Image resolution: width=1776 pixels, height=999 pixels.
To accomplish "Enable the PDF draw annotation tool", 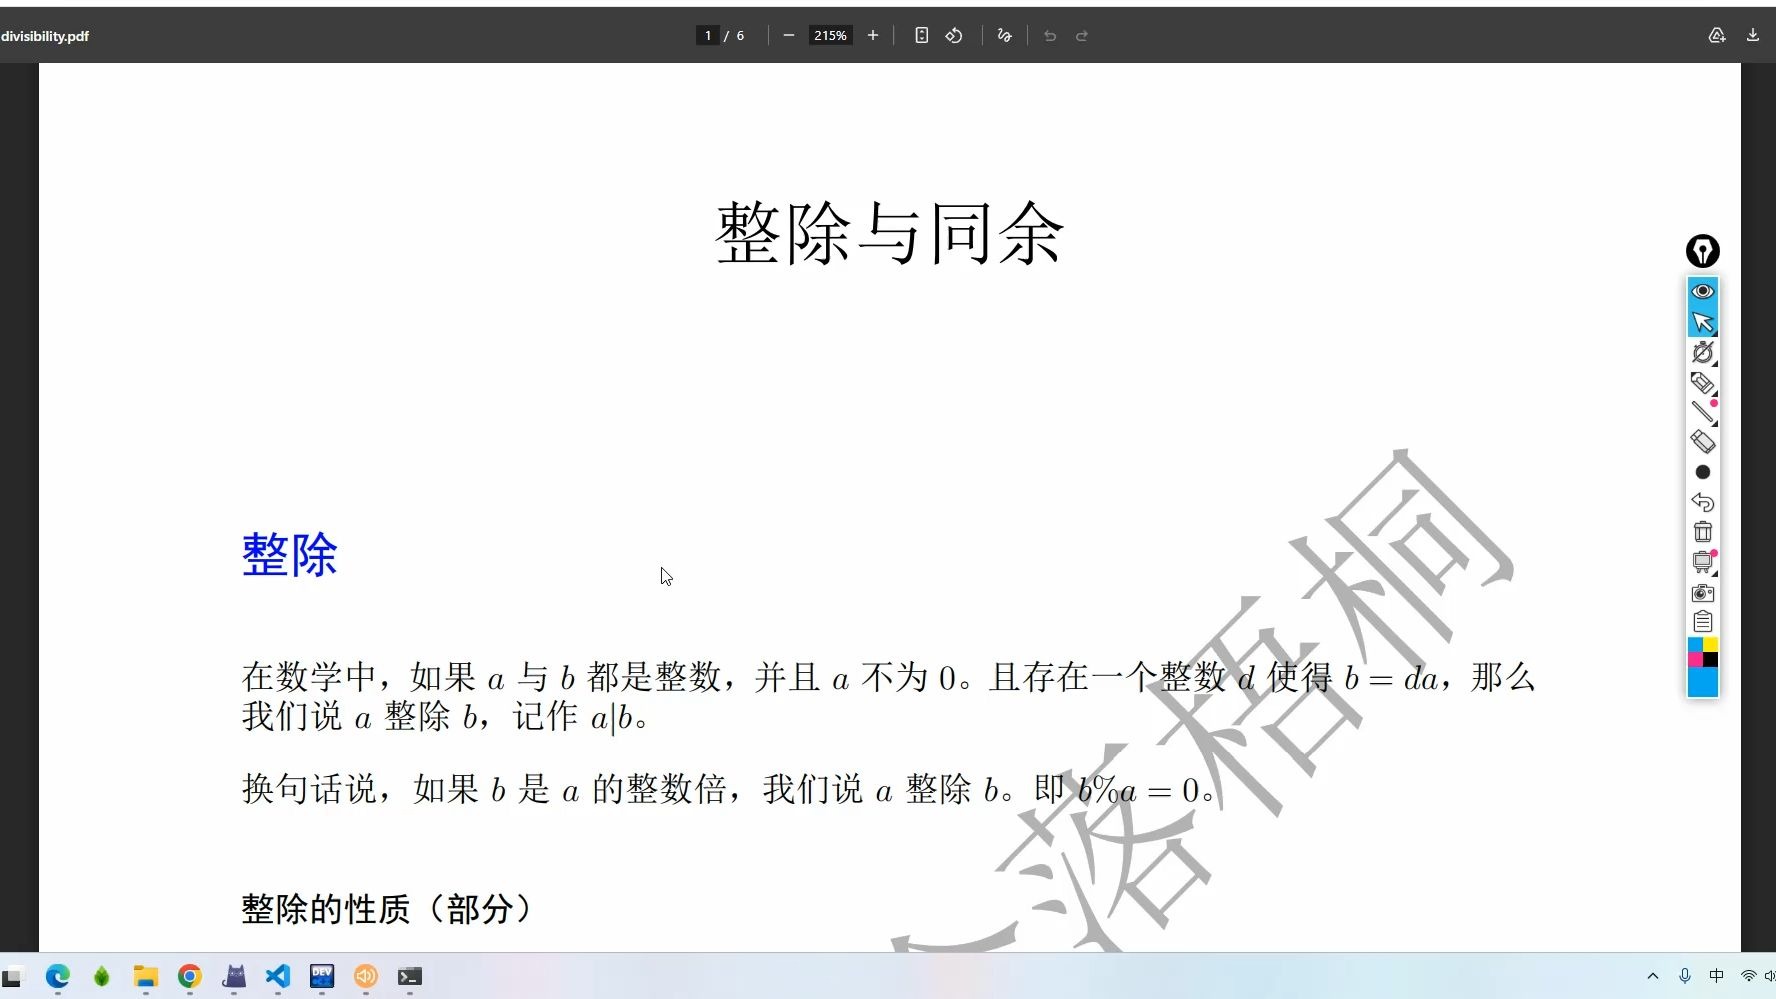I will [1005, 36].
